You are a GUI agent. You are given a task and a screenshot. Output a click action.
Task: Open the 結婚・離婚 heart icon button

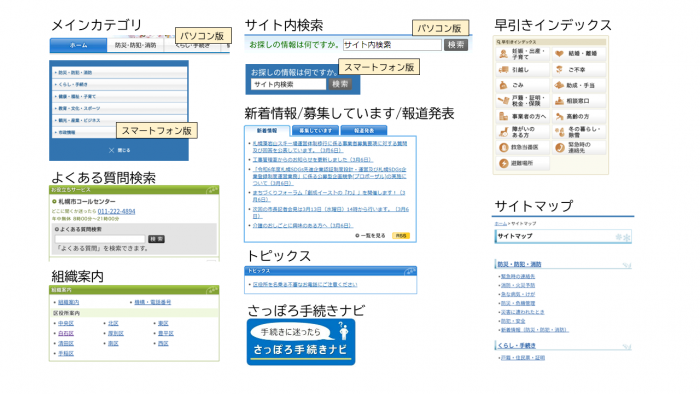579,54
